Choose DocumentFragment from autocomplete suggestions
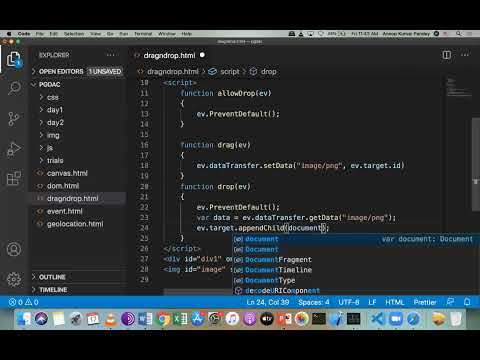This screenshot has width=480, height=360. [x=356, y=260]
